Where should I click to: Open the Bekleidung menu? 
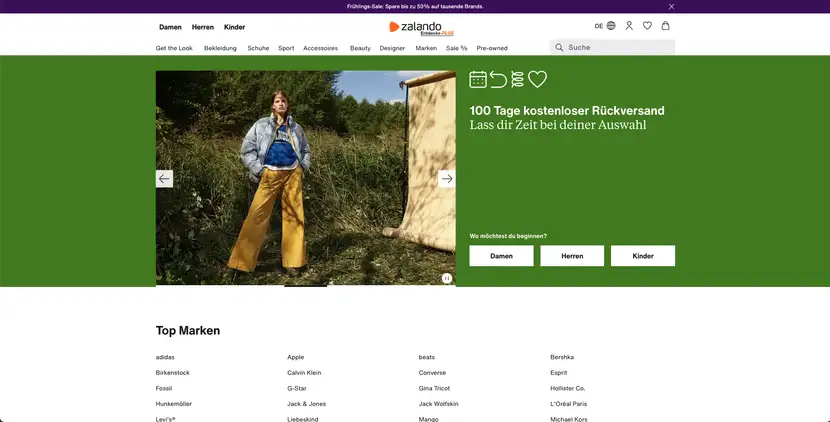pos(220,48)
